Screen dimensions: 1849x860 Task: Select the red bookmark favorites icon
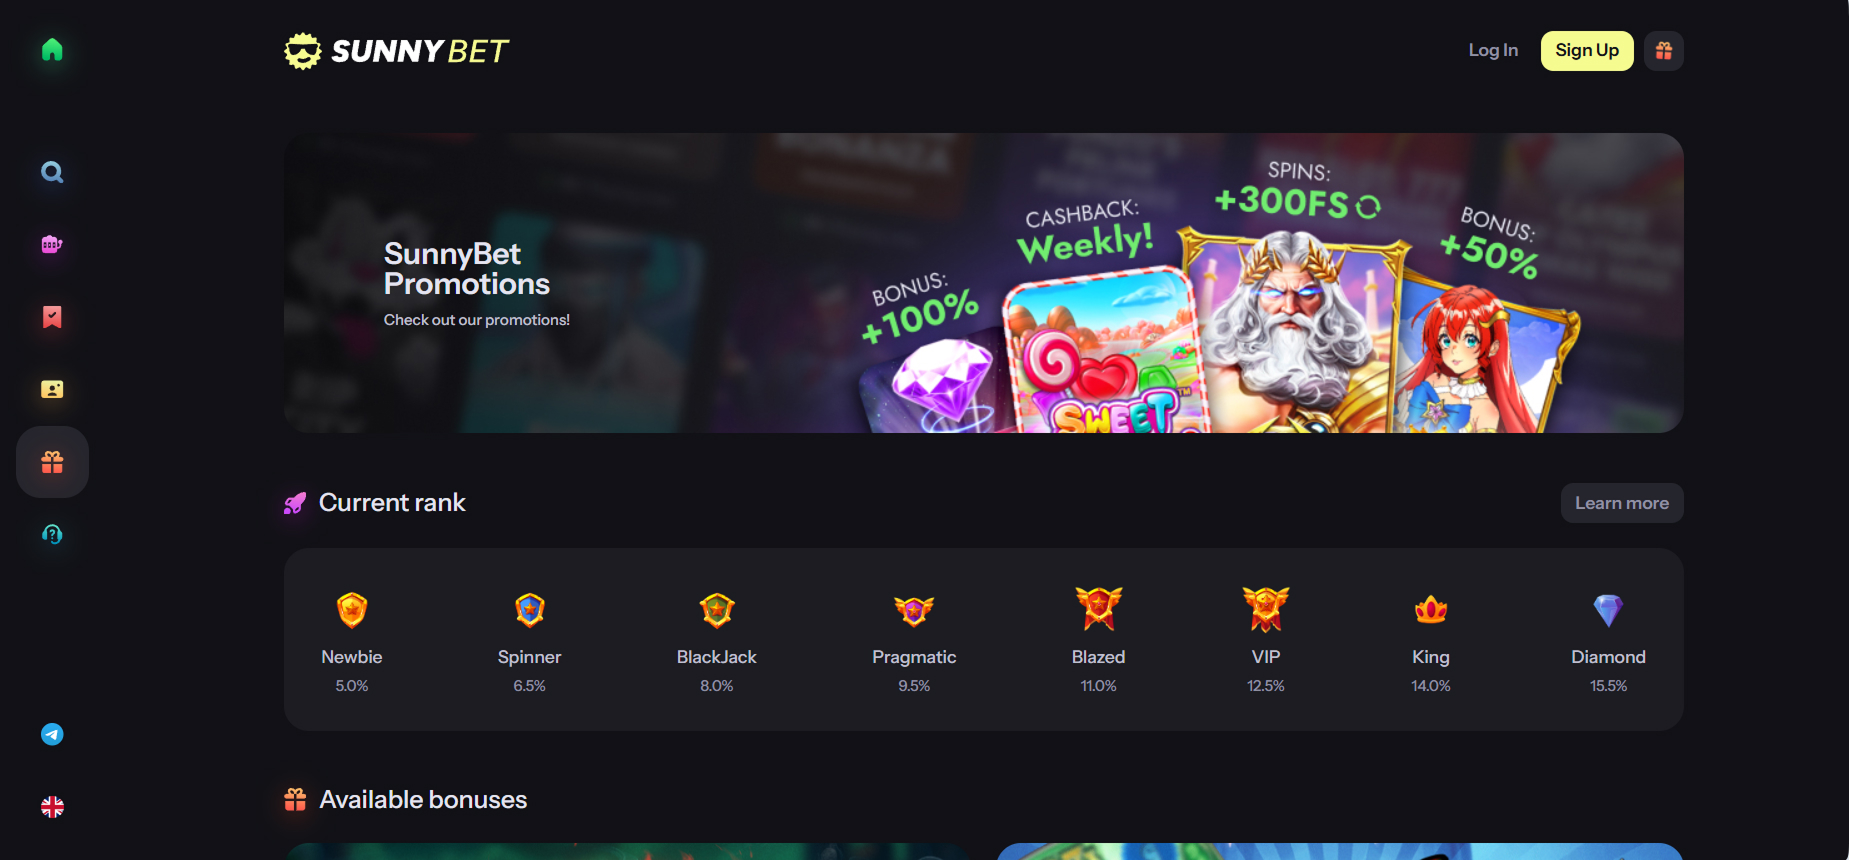tap(52, 317)
